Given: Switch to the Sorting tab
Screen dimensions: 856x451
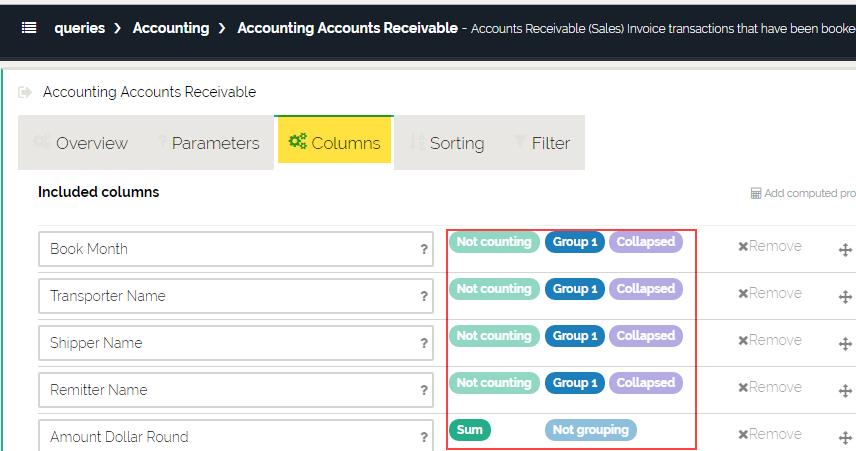Looking at the screenshot, I should tap(446, 143).
